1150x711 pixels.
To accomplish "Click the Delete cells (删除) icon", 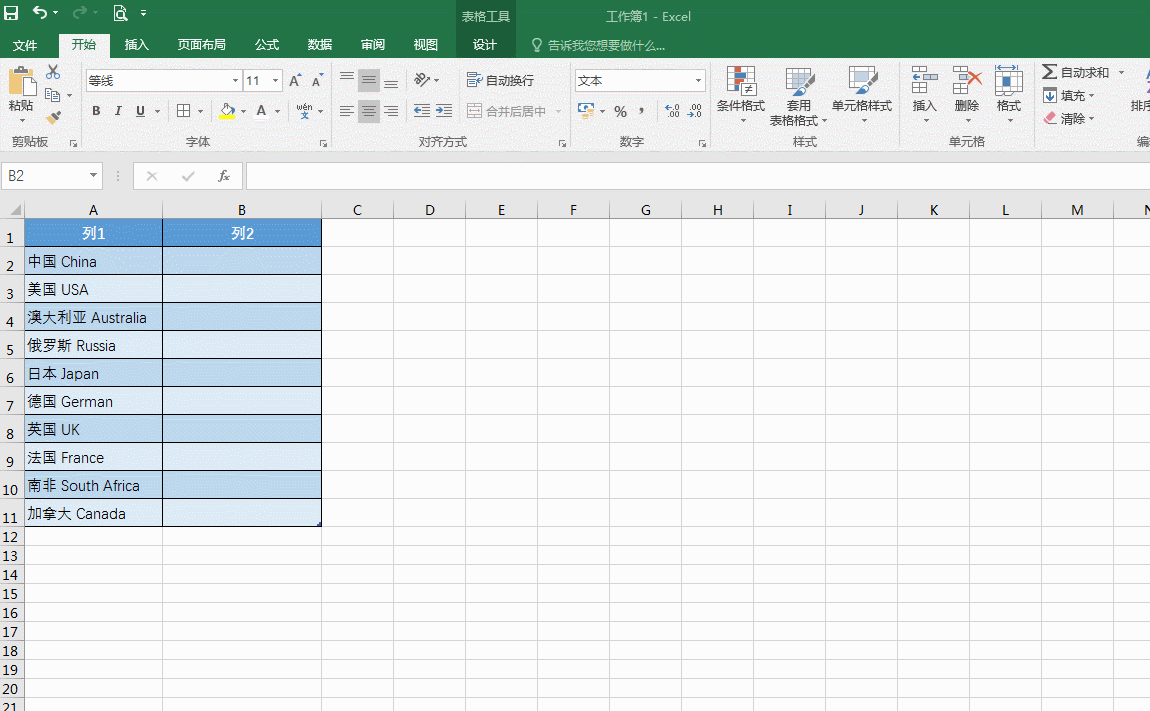I will (967, 81).
